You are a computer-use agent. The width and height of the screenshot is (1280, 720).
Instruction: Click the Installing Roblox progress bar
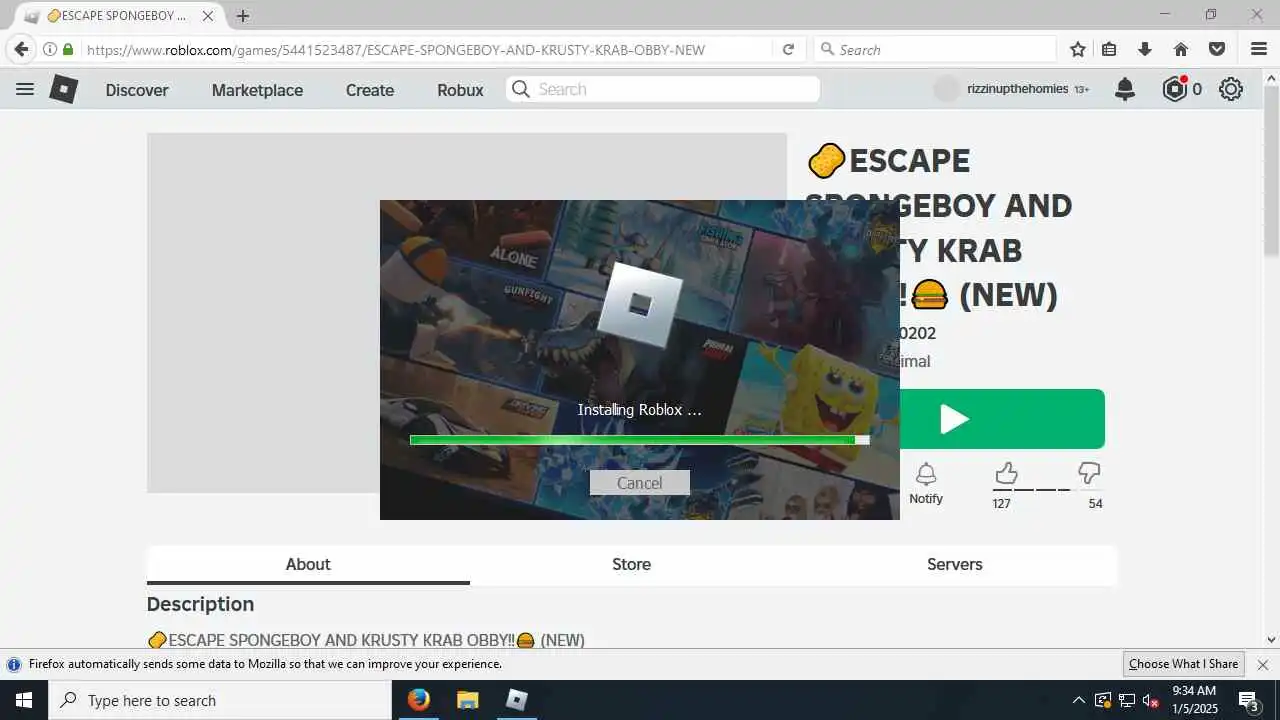pos(640,440)
